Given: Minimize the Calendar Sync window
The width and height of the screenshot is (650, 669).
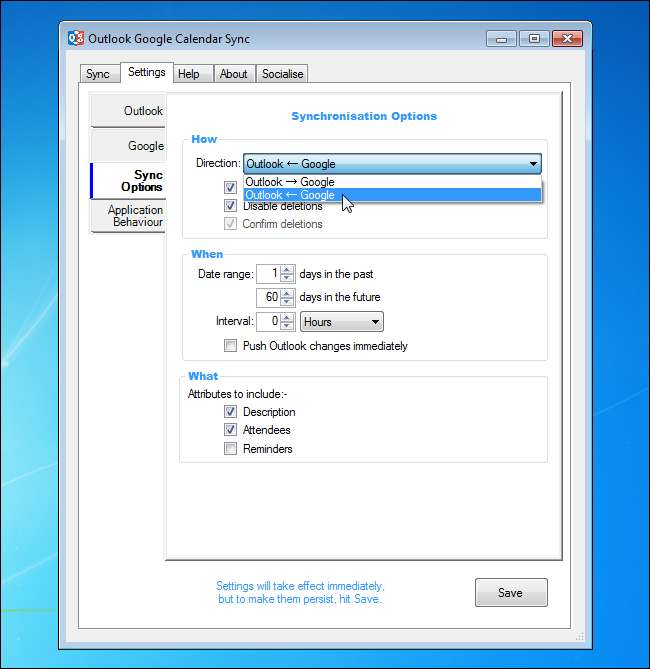Looking at the screenshot, I should click(501, 39).
